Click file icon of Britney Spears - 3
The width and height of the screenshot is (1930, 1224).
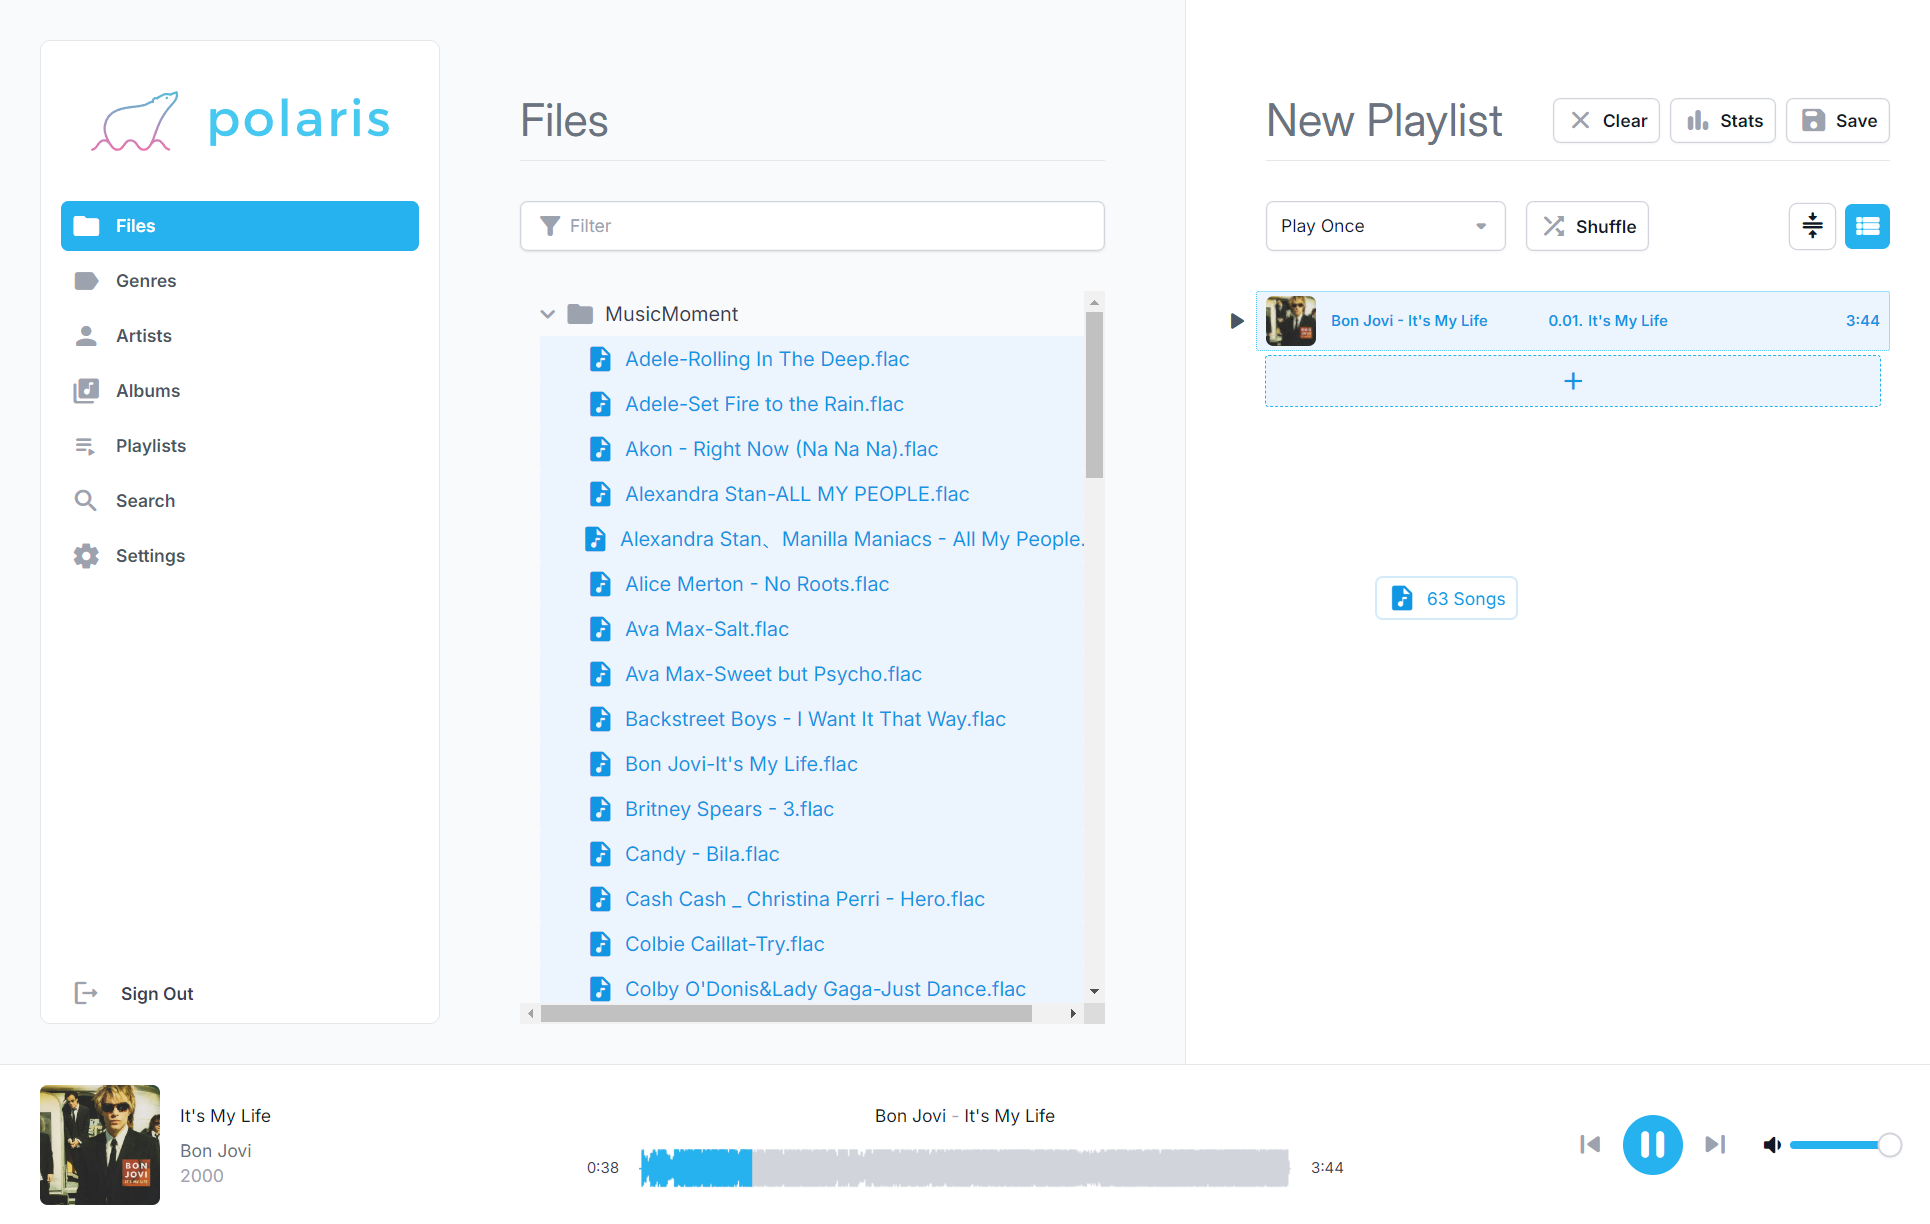click(x=600, y=809)
